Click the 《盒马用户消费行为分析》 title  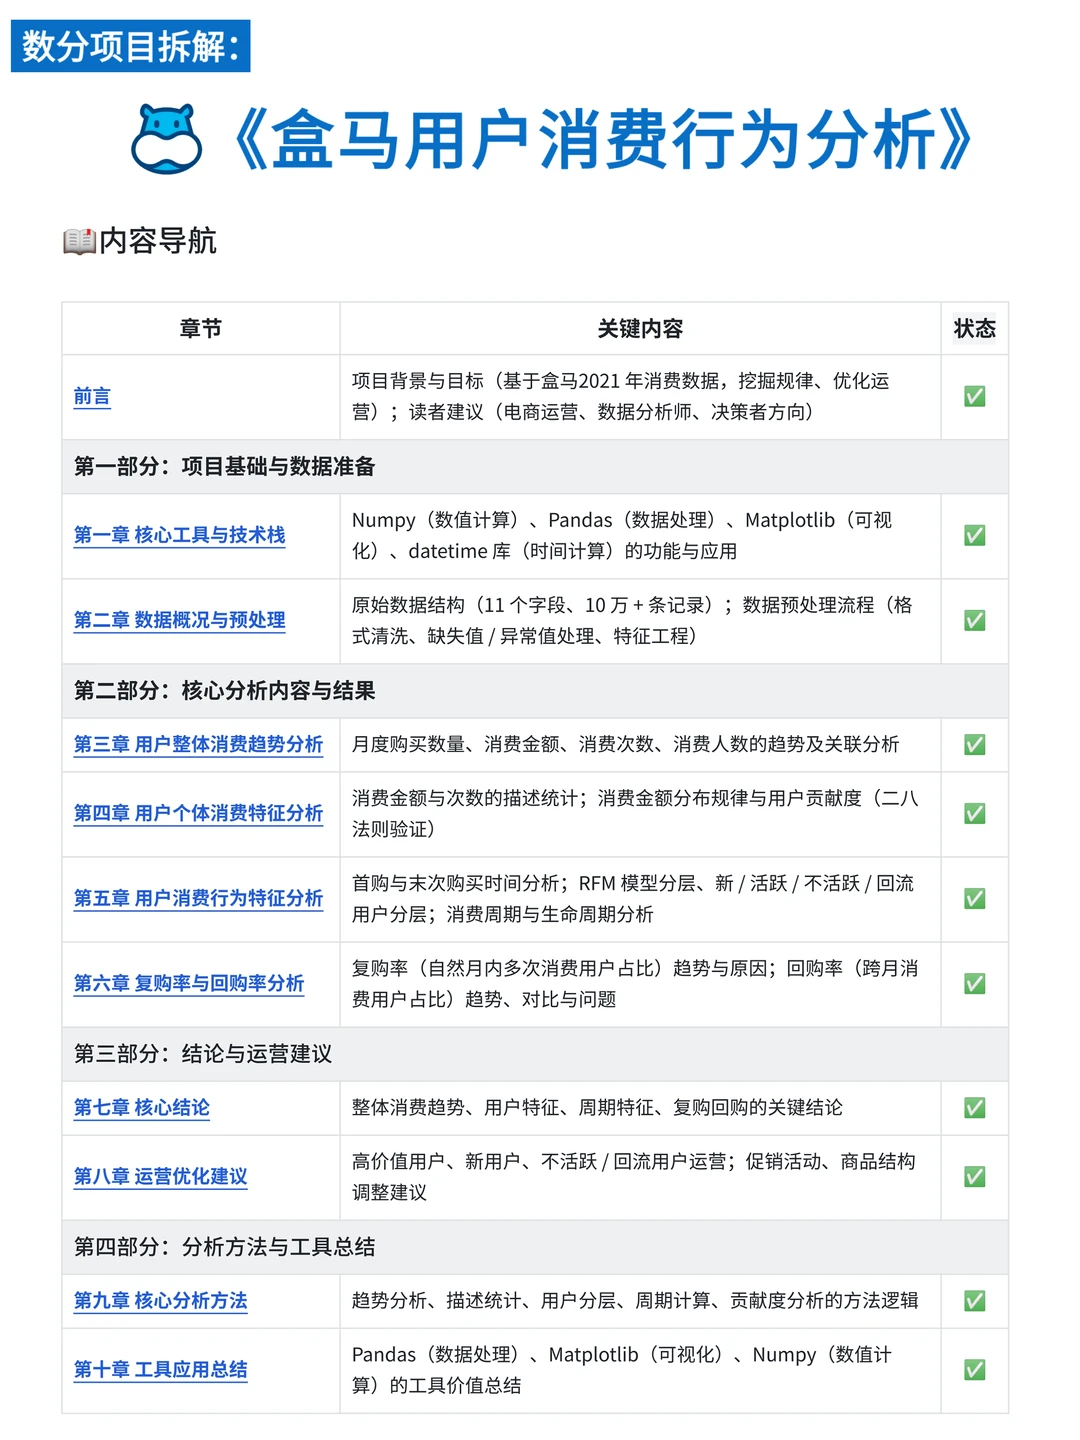click(x=603, y=139)
